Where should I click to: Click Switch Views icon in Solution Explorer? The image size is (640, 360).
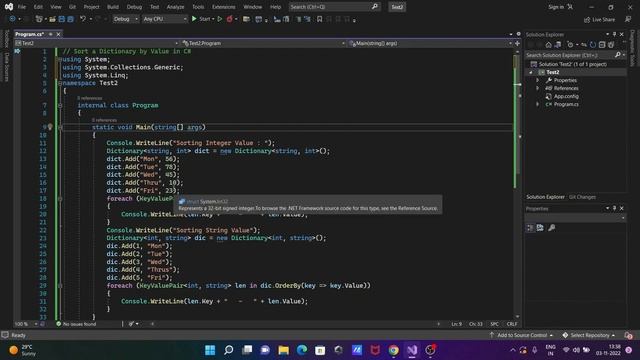click(x=558, y=44)
